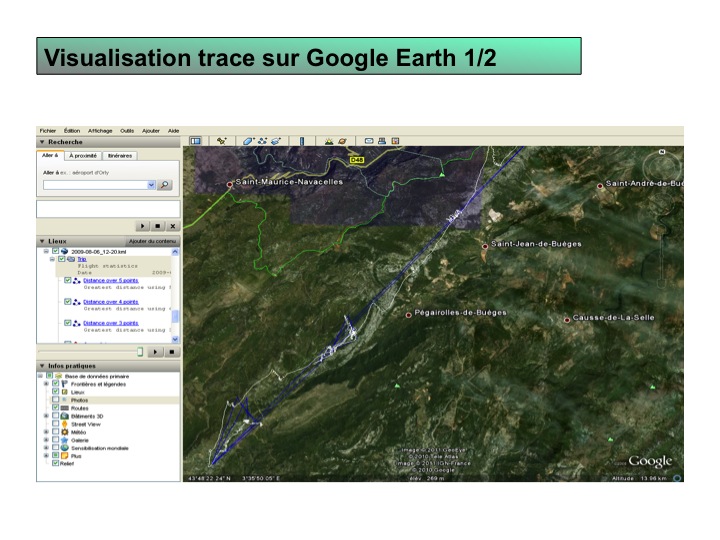The width and height of the screenshot is (720, 540).
Task: Click the Ajouter du contenu button
Action: tap(152, 241)
